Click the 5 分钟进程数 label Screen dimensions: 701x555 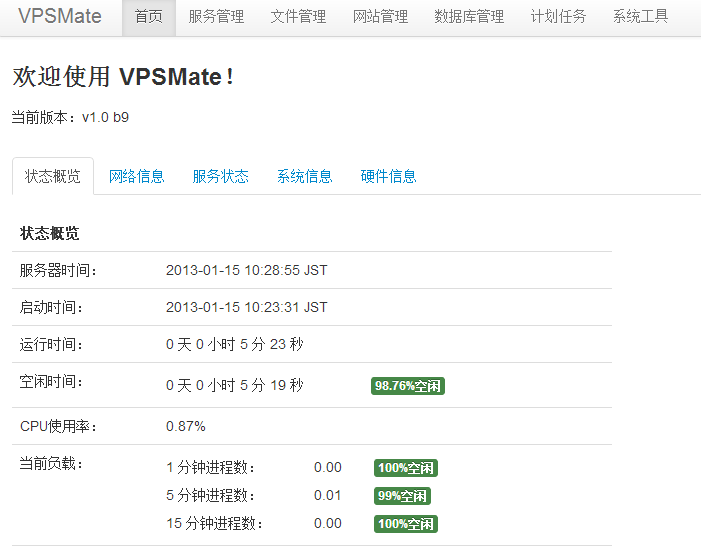point(211,496)
